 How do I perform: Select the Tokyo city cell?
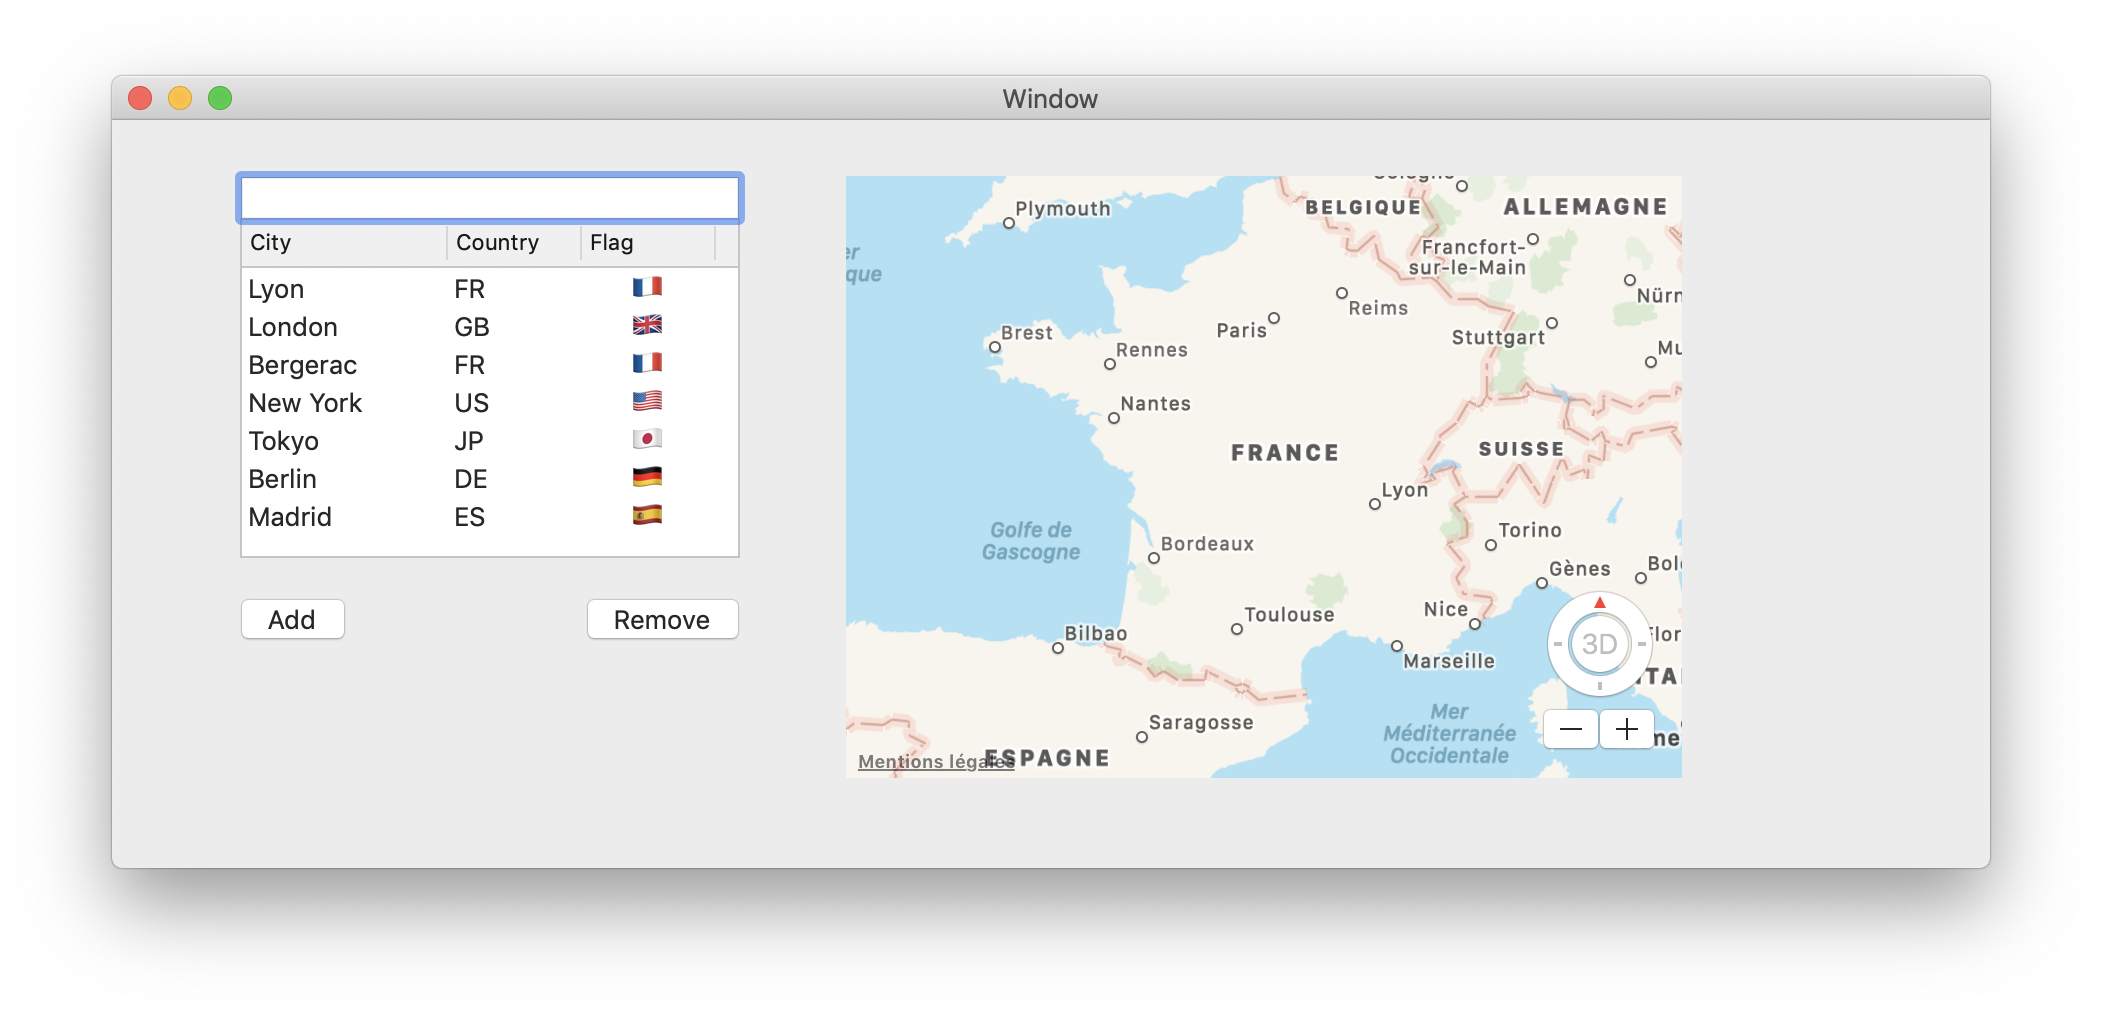pos(283,441)
